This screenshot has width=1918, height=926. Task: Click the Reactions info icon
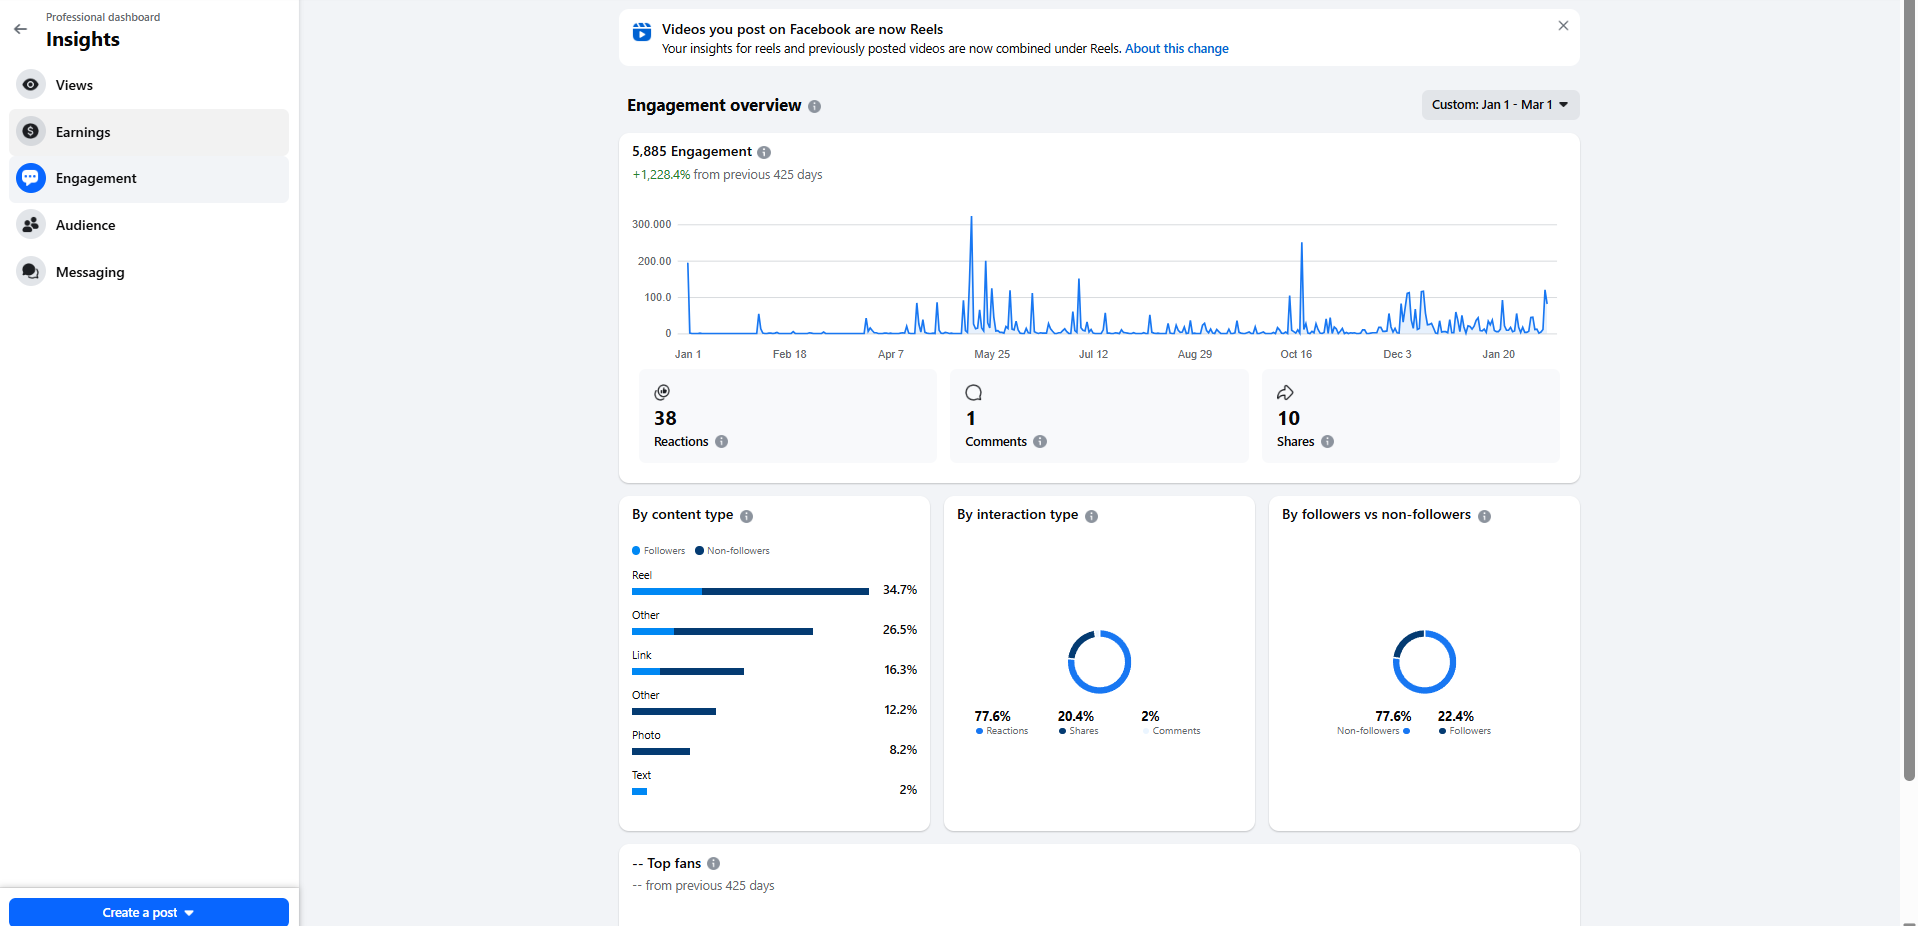coord(722,442)
